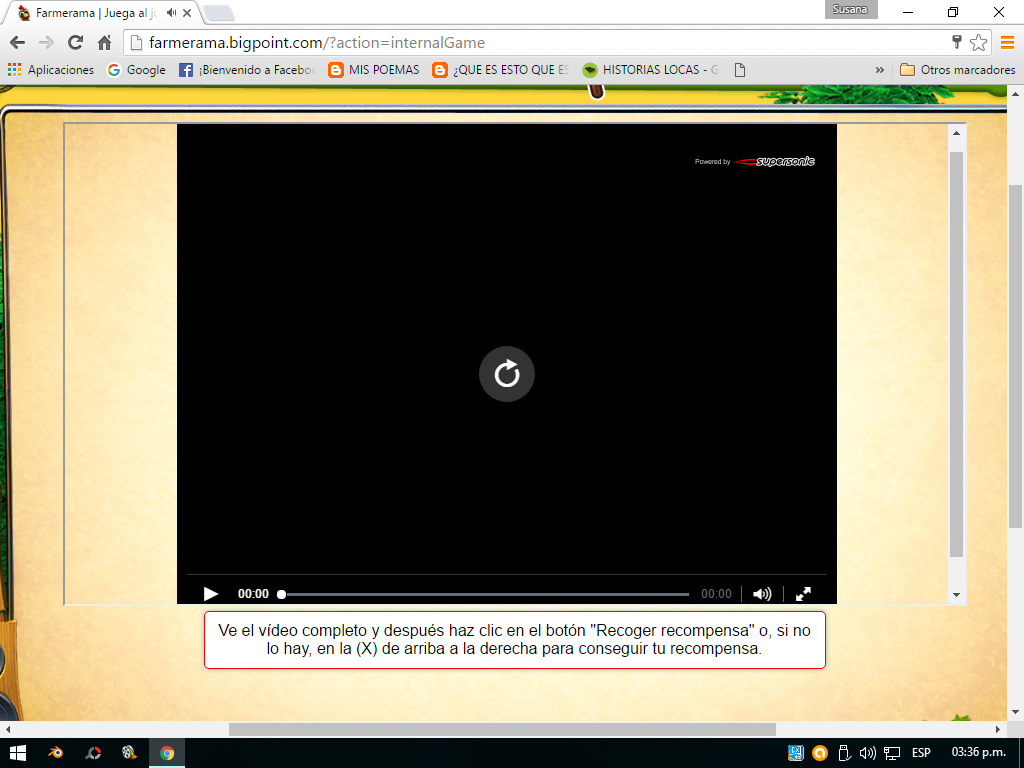Click the blue tray icon left of Avast

tap(795, 753)
